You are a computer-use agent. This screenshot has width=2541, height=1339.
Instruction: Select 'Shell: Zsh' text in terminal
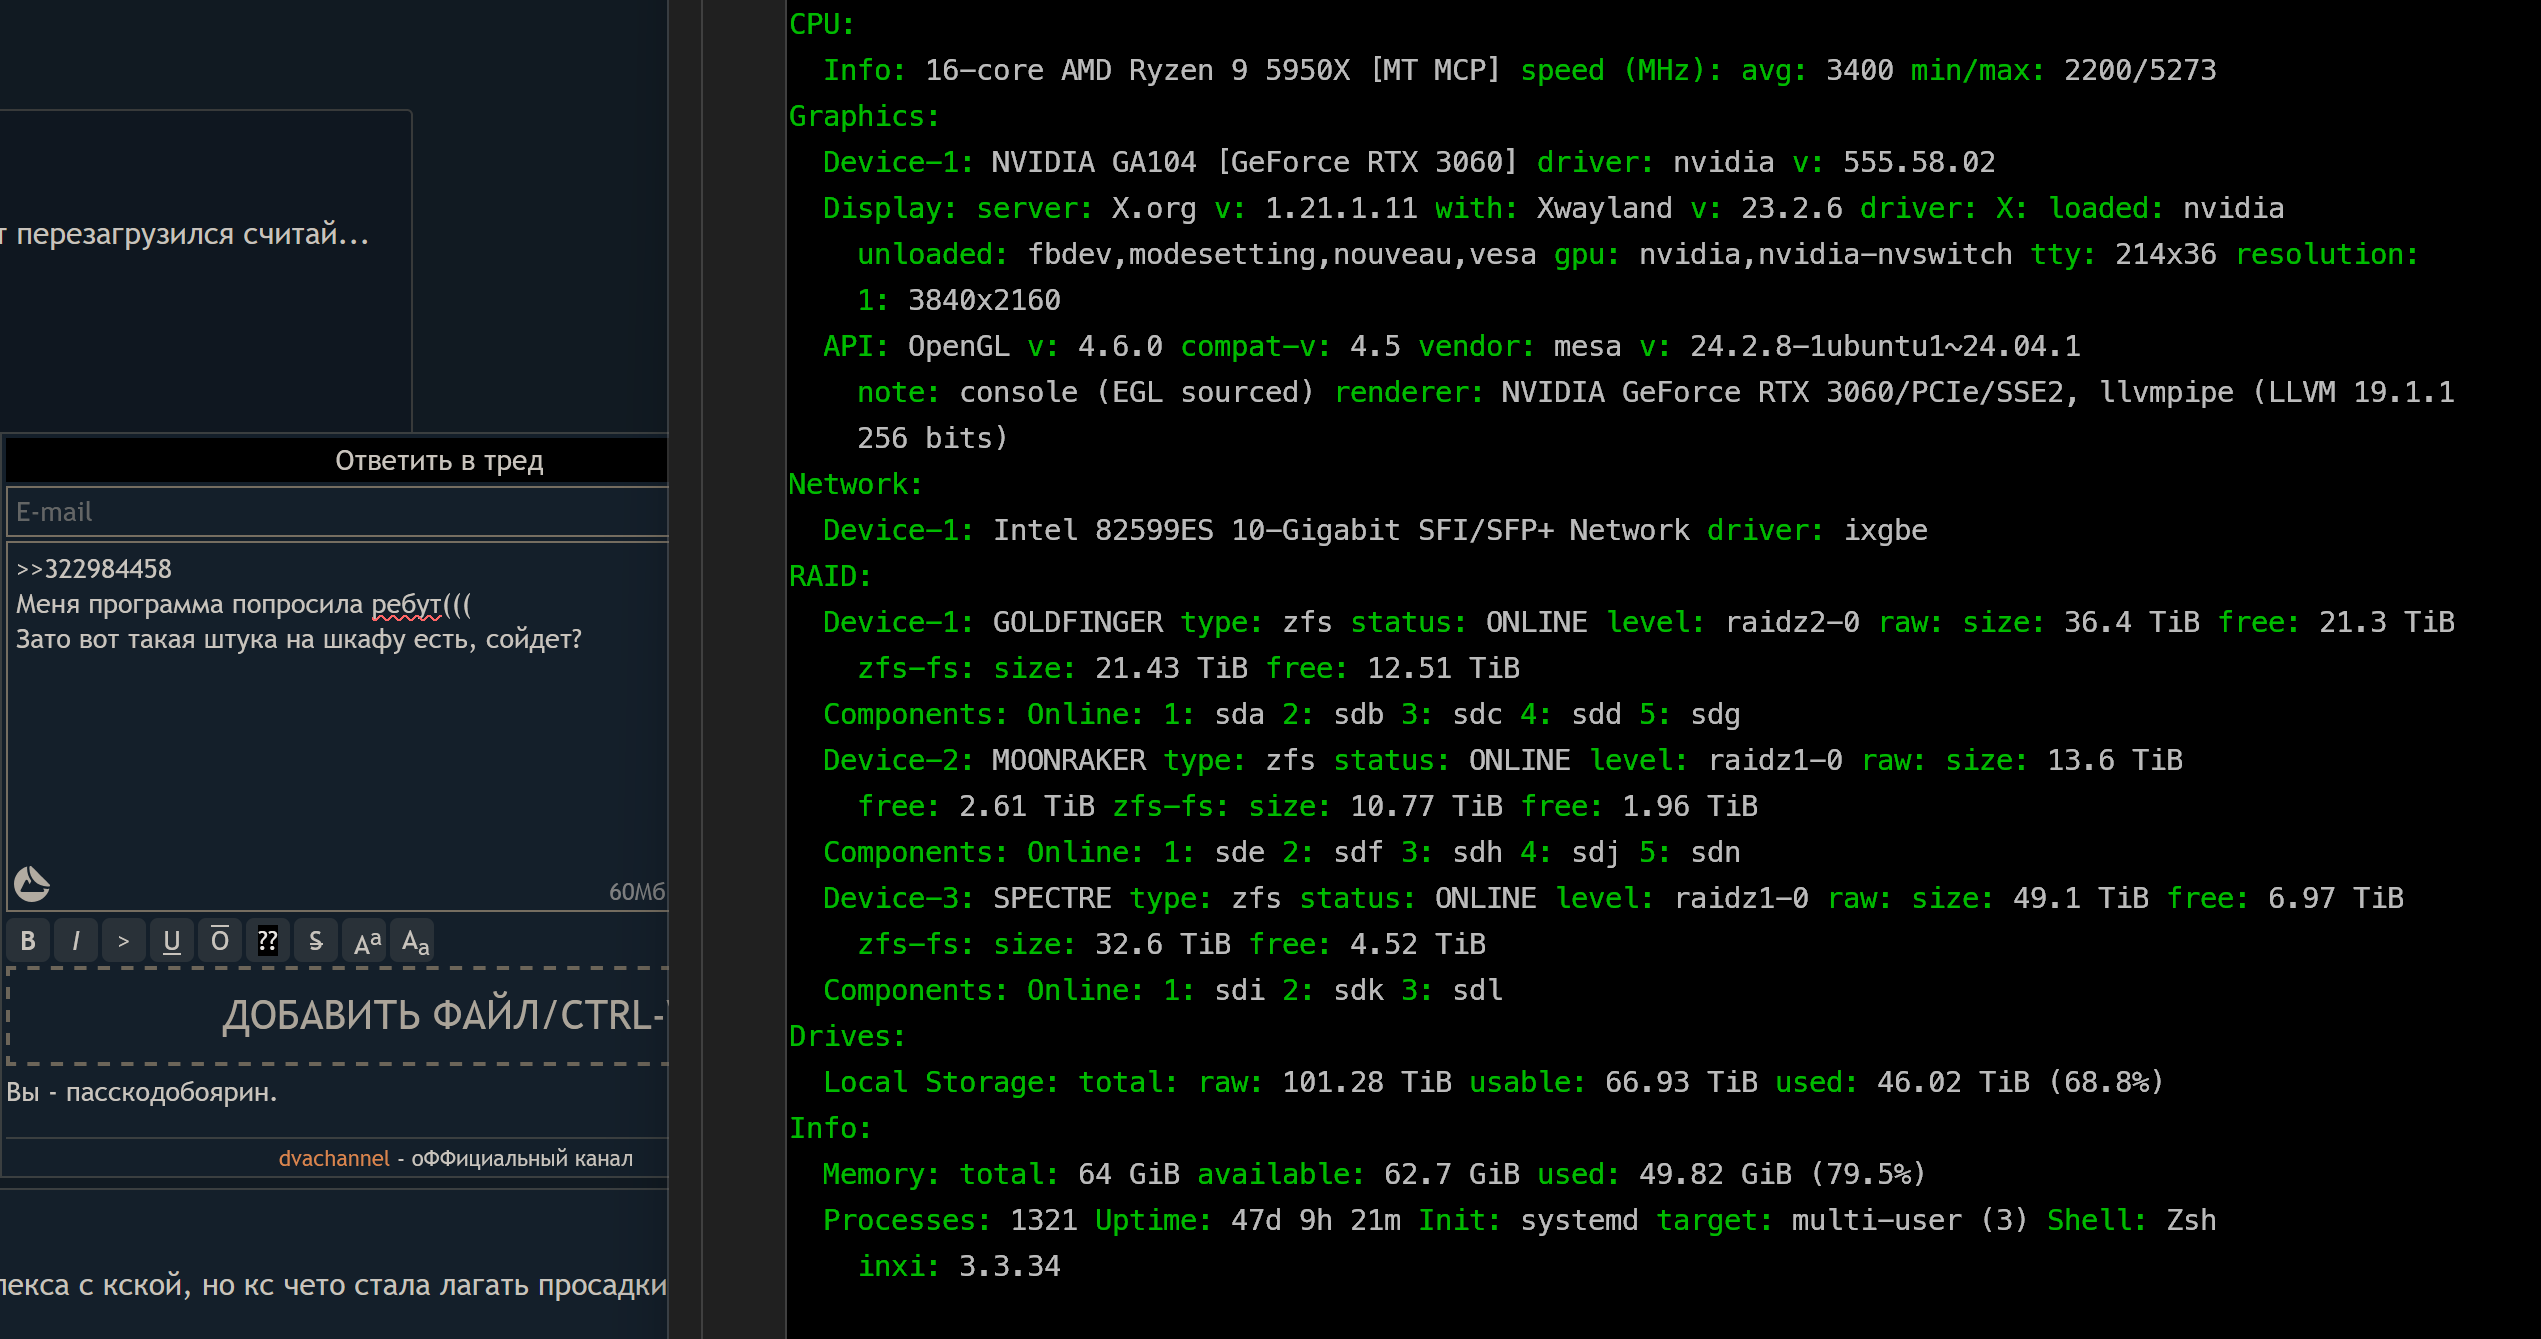pos(2132,1220)
